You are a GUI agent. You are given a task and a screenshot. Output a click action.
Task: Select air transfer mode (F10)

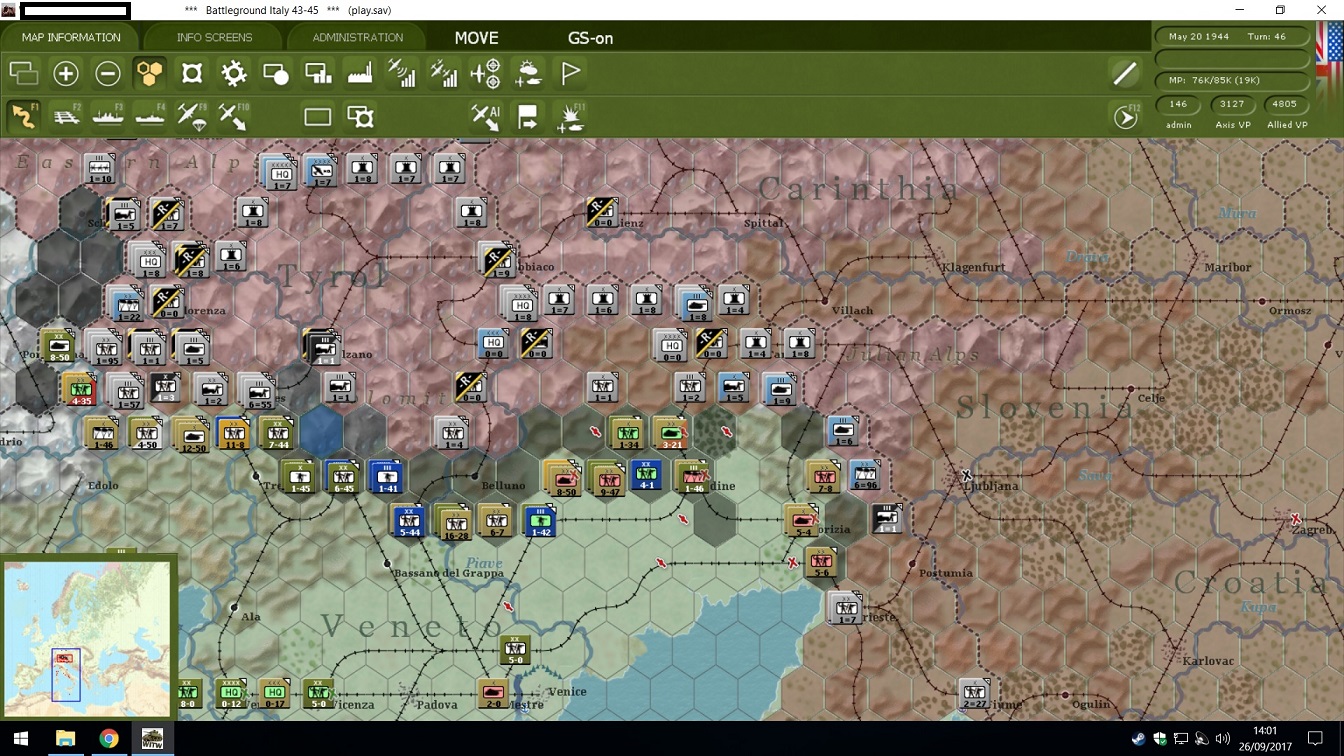tap(233, 116)
